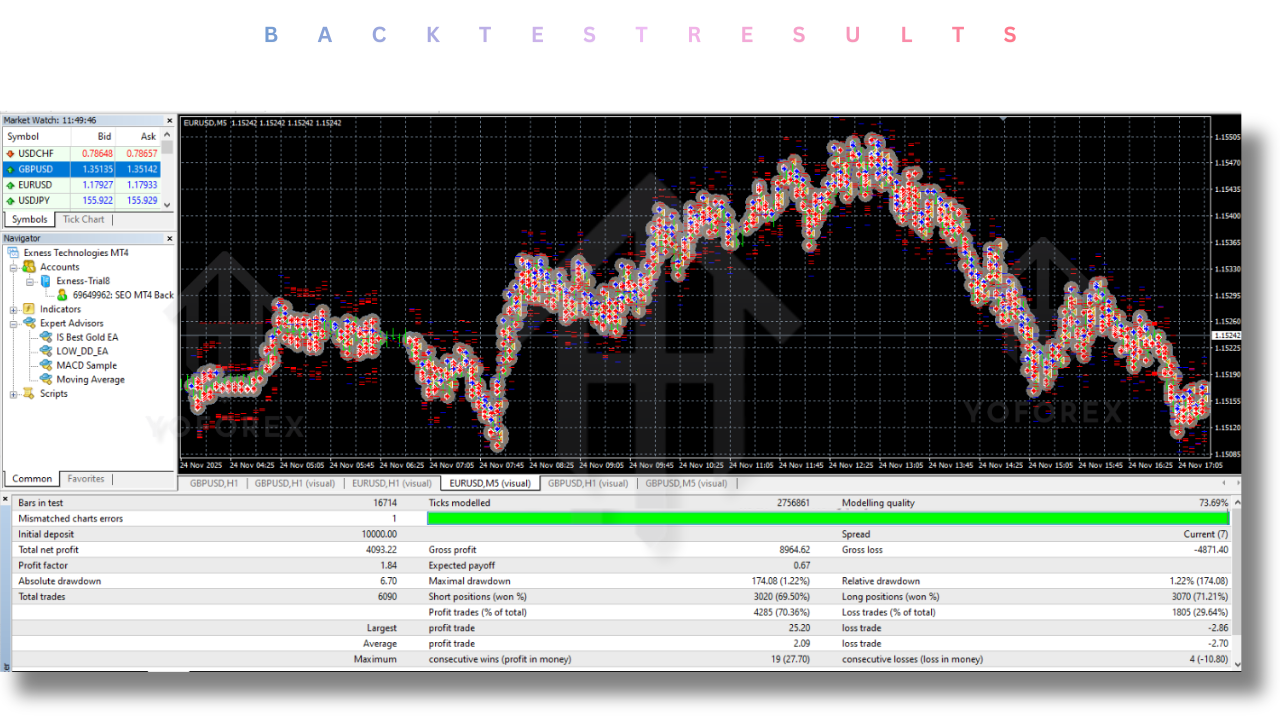Switch to the Tick Chart tab
The height and width of the screenshot is (720, 1280).
[83, 219]
